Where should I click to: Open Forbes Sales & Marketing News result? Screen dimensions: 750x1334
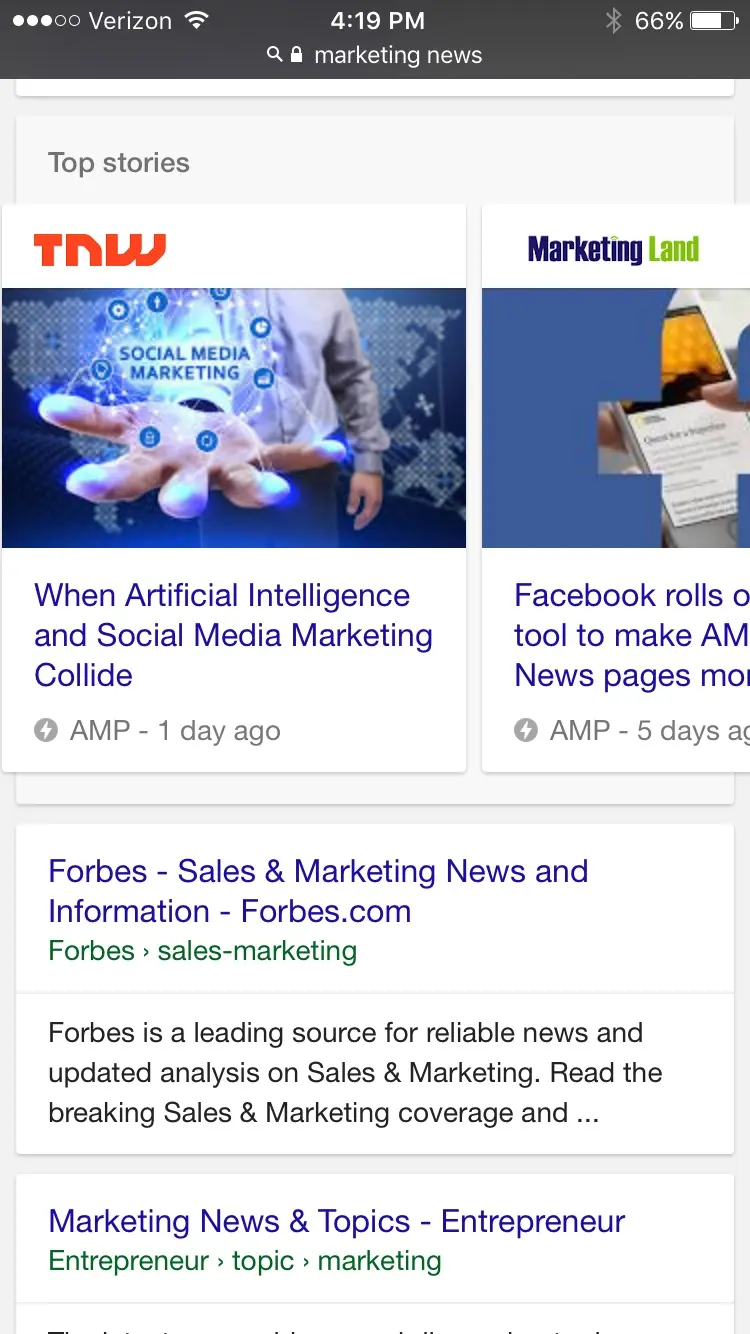[318, 891]
